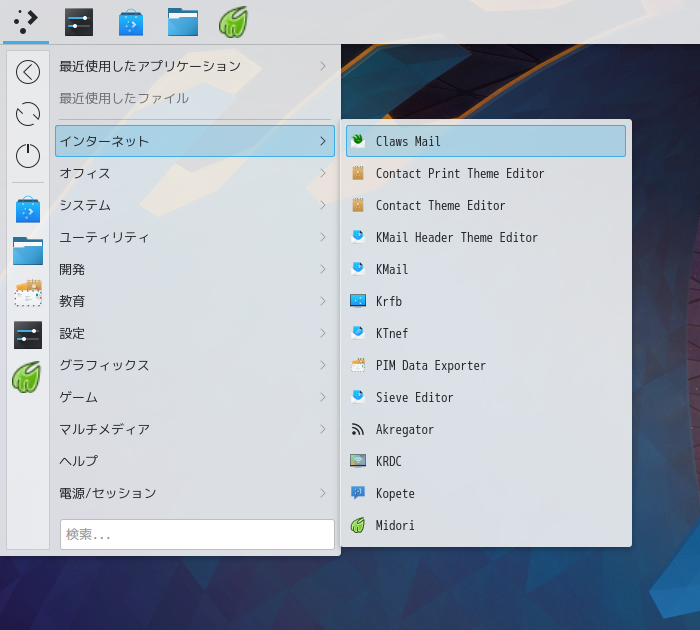
Task: Open the mail and calendar favorite sidebar icon
Action: point(28,293)
